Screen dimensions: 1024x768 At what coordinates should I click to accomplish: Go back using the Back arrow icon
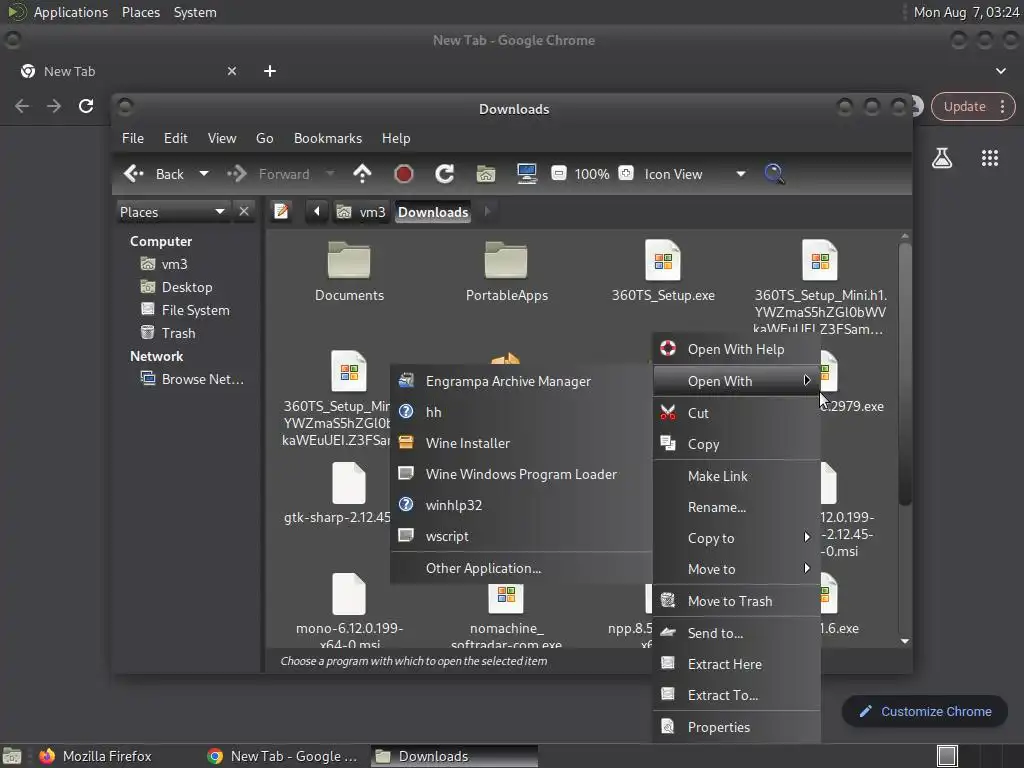134,174
